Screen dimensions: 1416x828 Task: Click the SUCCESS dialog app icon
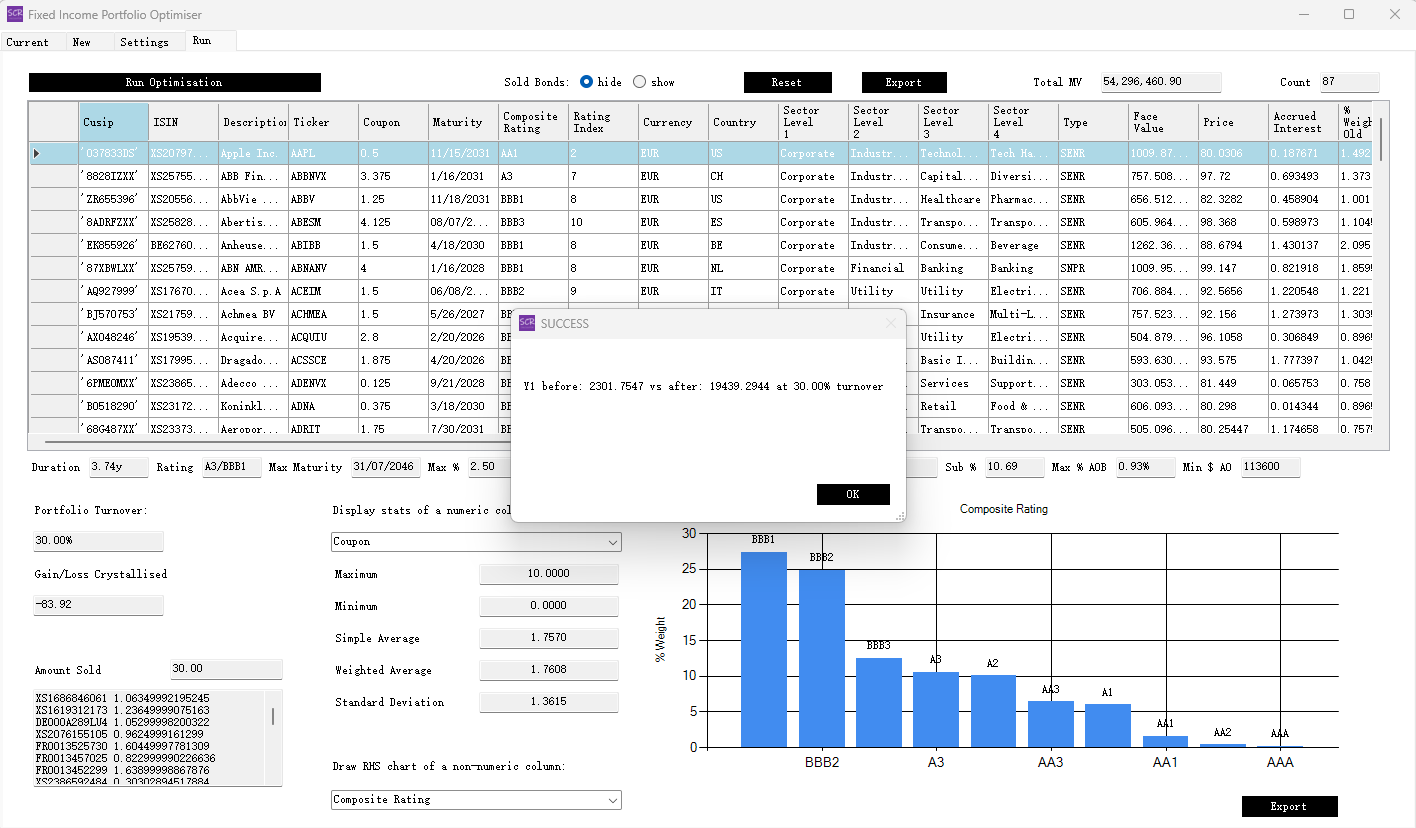click(527, 323)
